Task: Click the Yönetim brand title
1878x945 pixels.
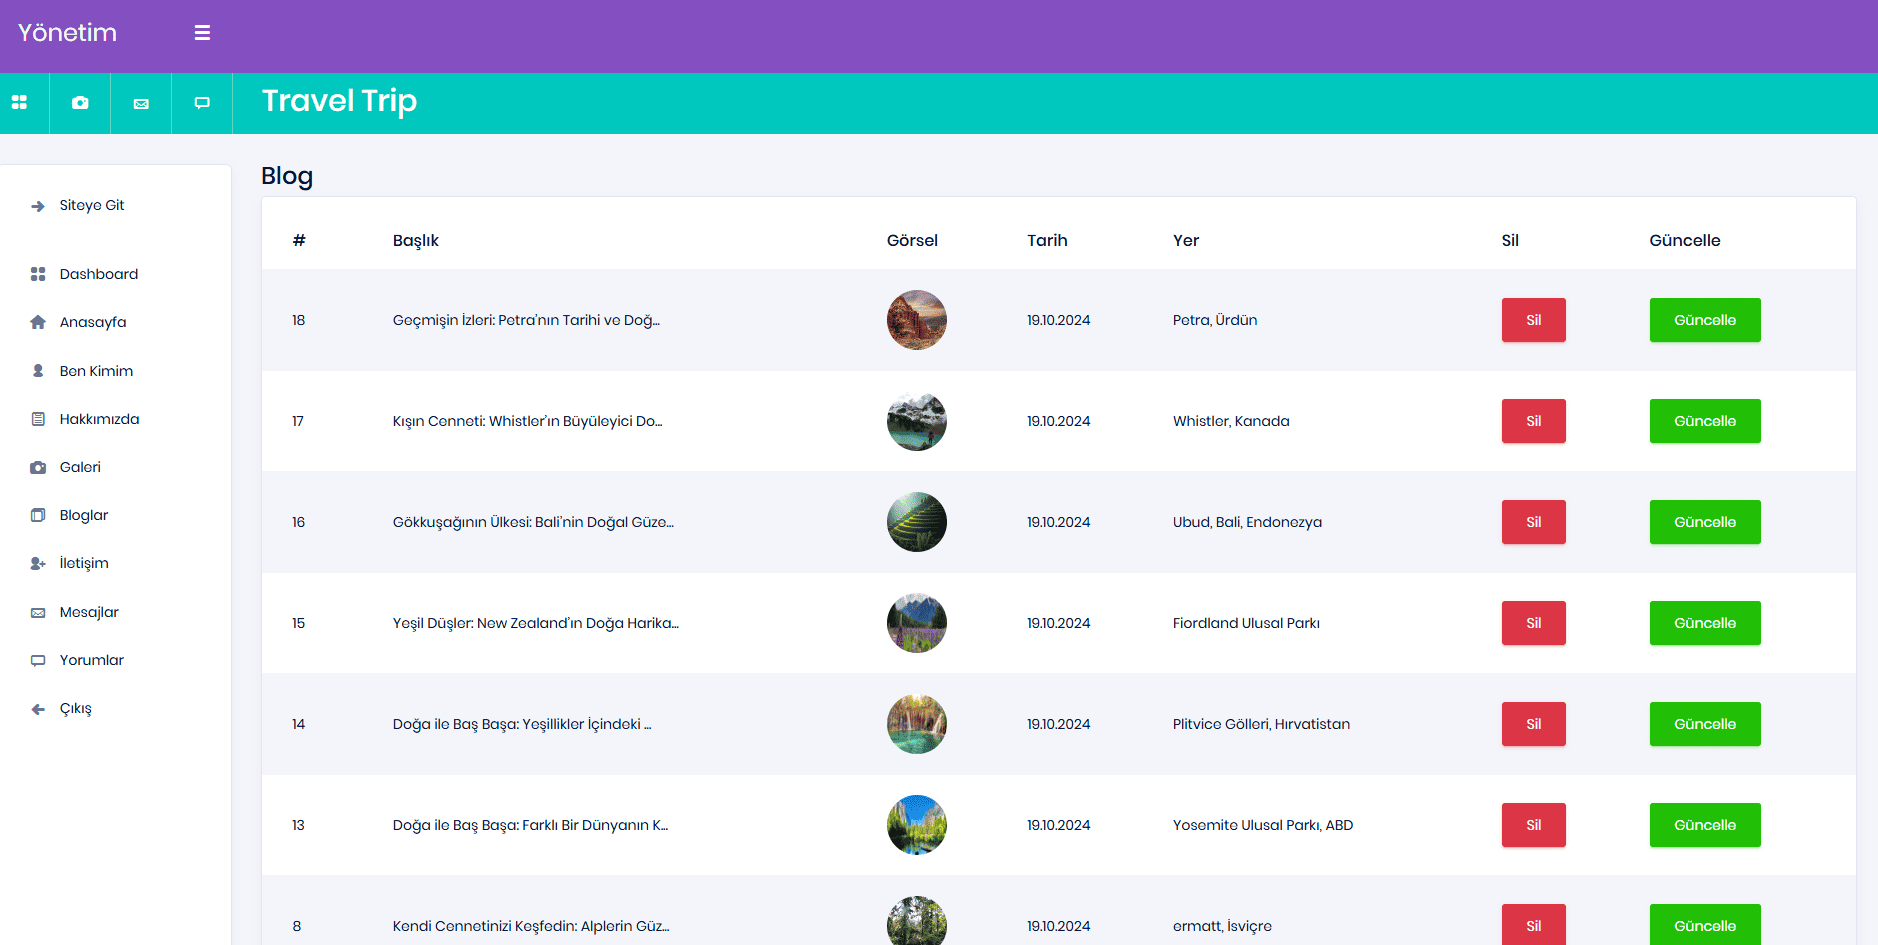Action: pos(67,33)
